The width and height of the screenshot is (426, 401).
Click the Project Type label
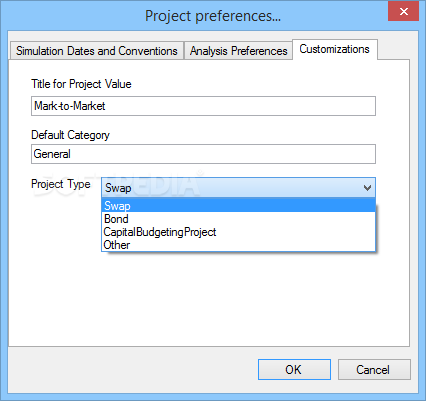tap(61, 184)
